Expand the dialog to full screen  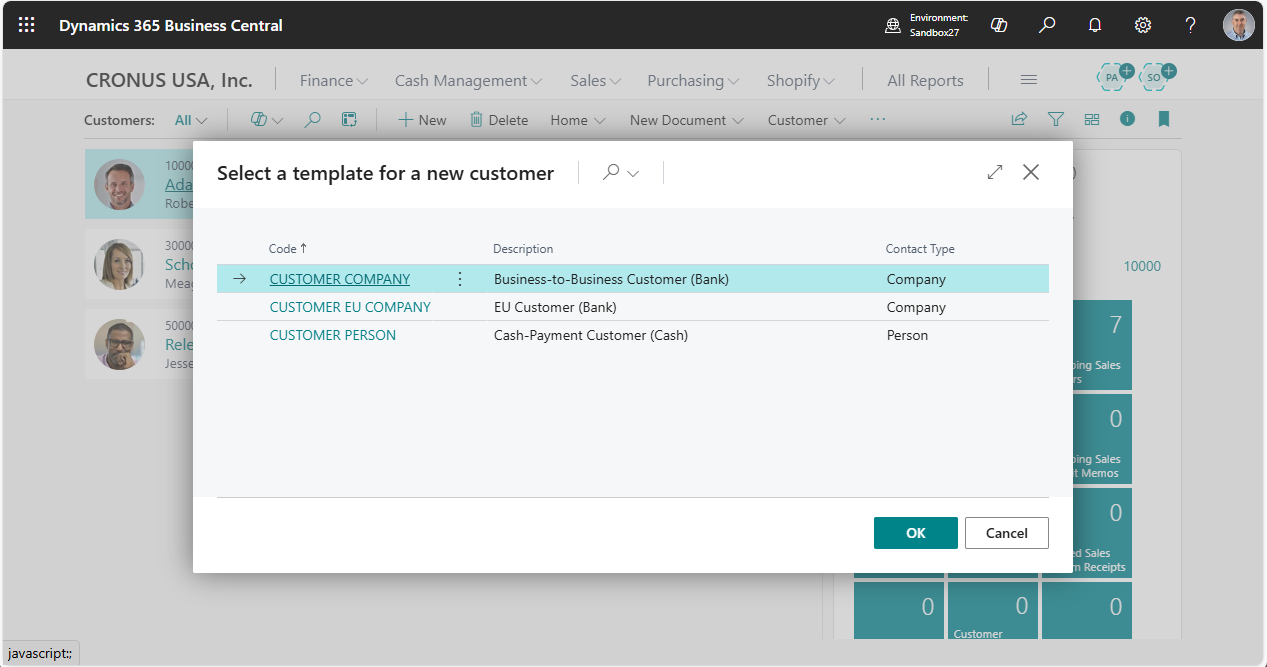tap(994, 172)
